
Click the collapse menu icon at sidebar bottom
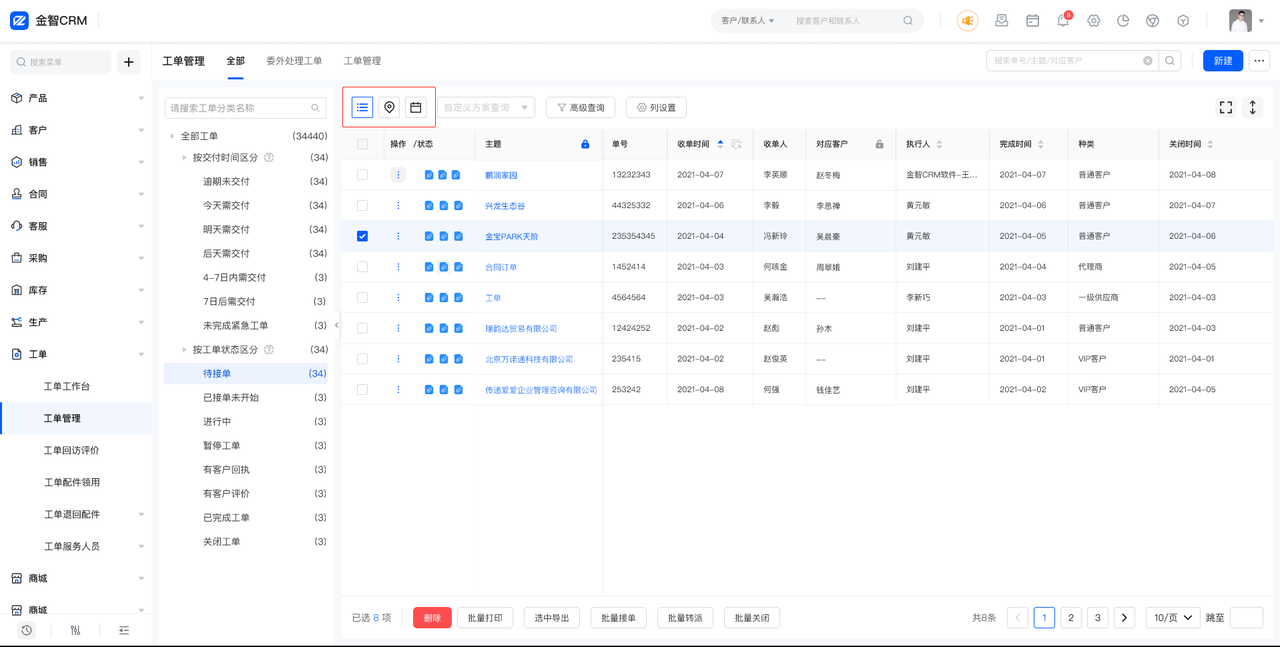click(x=124, y=630)
